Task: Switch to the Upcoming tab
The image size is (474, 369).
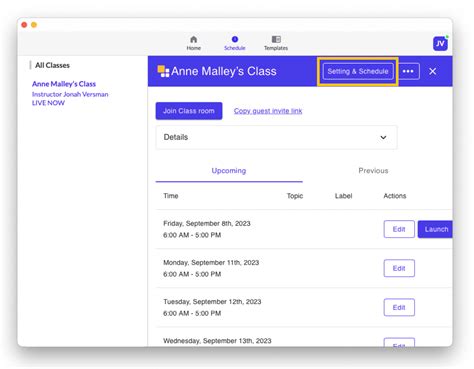Action: 229,171
